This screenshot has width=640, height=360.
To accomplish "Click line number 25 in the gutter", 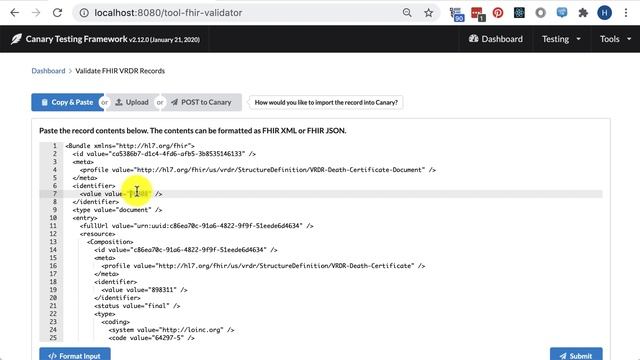I will (53, 338).
